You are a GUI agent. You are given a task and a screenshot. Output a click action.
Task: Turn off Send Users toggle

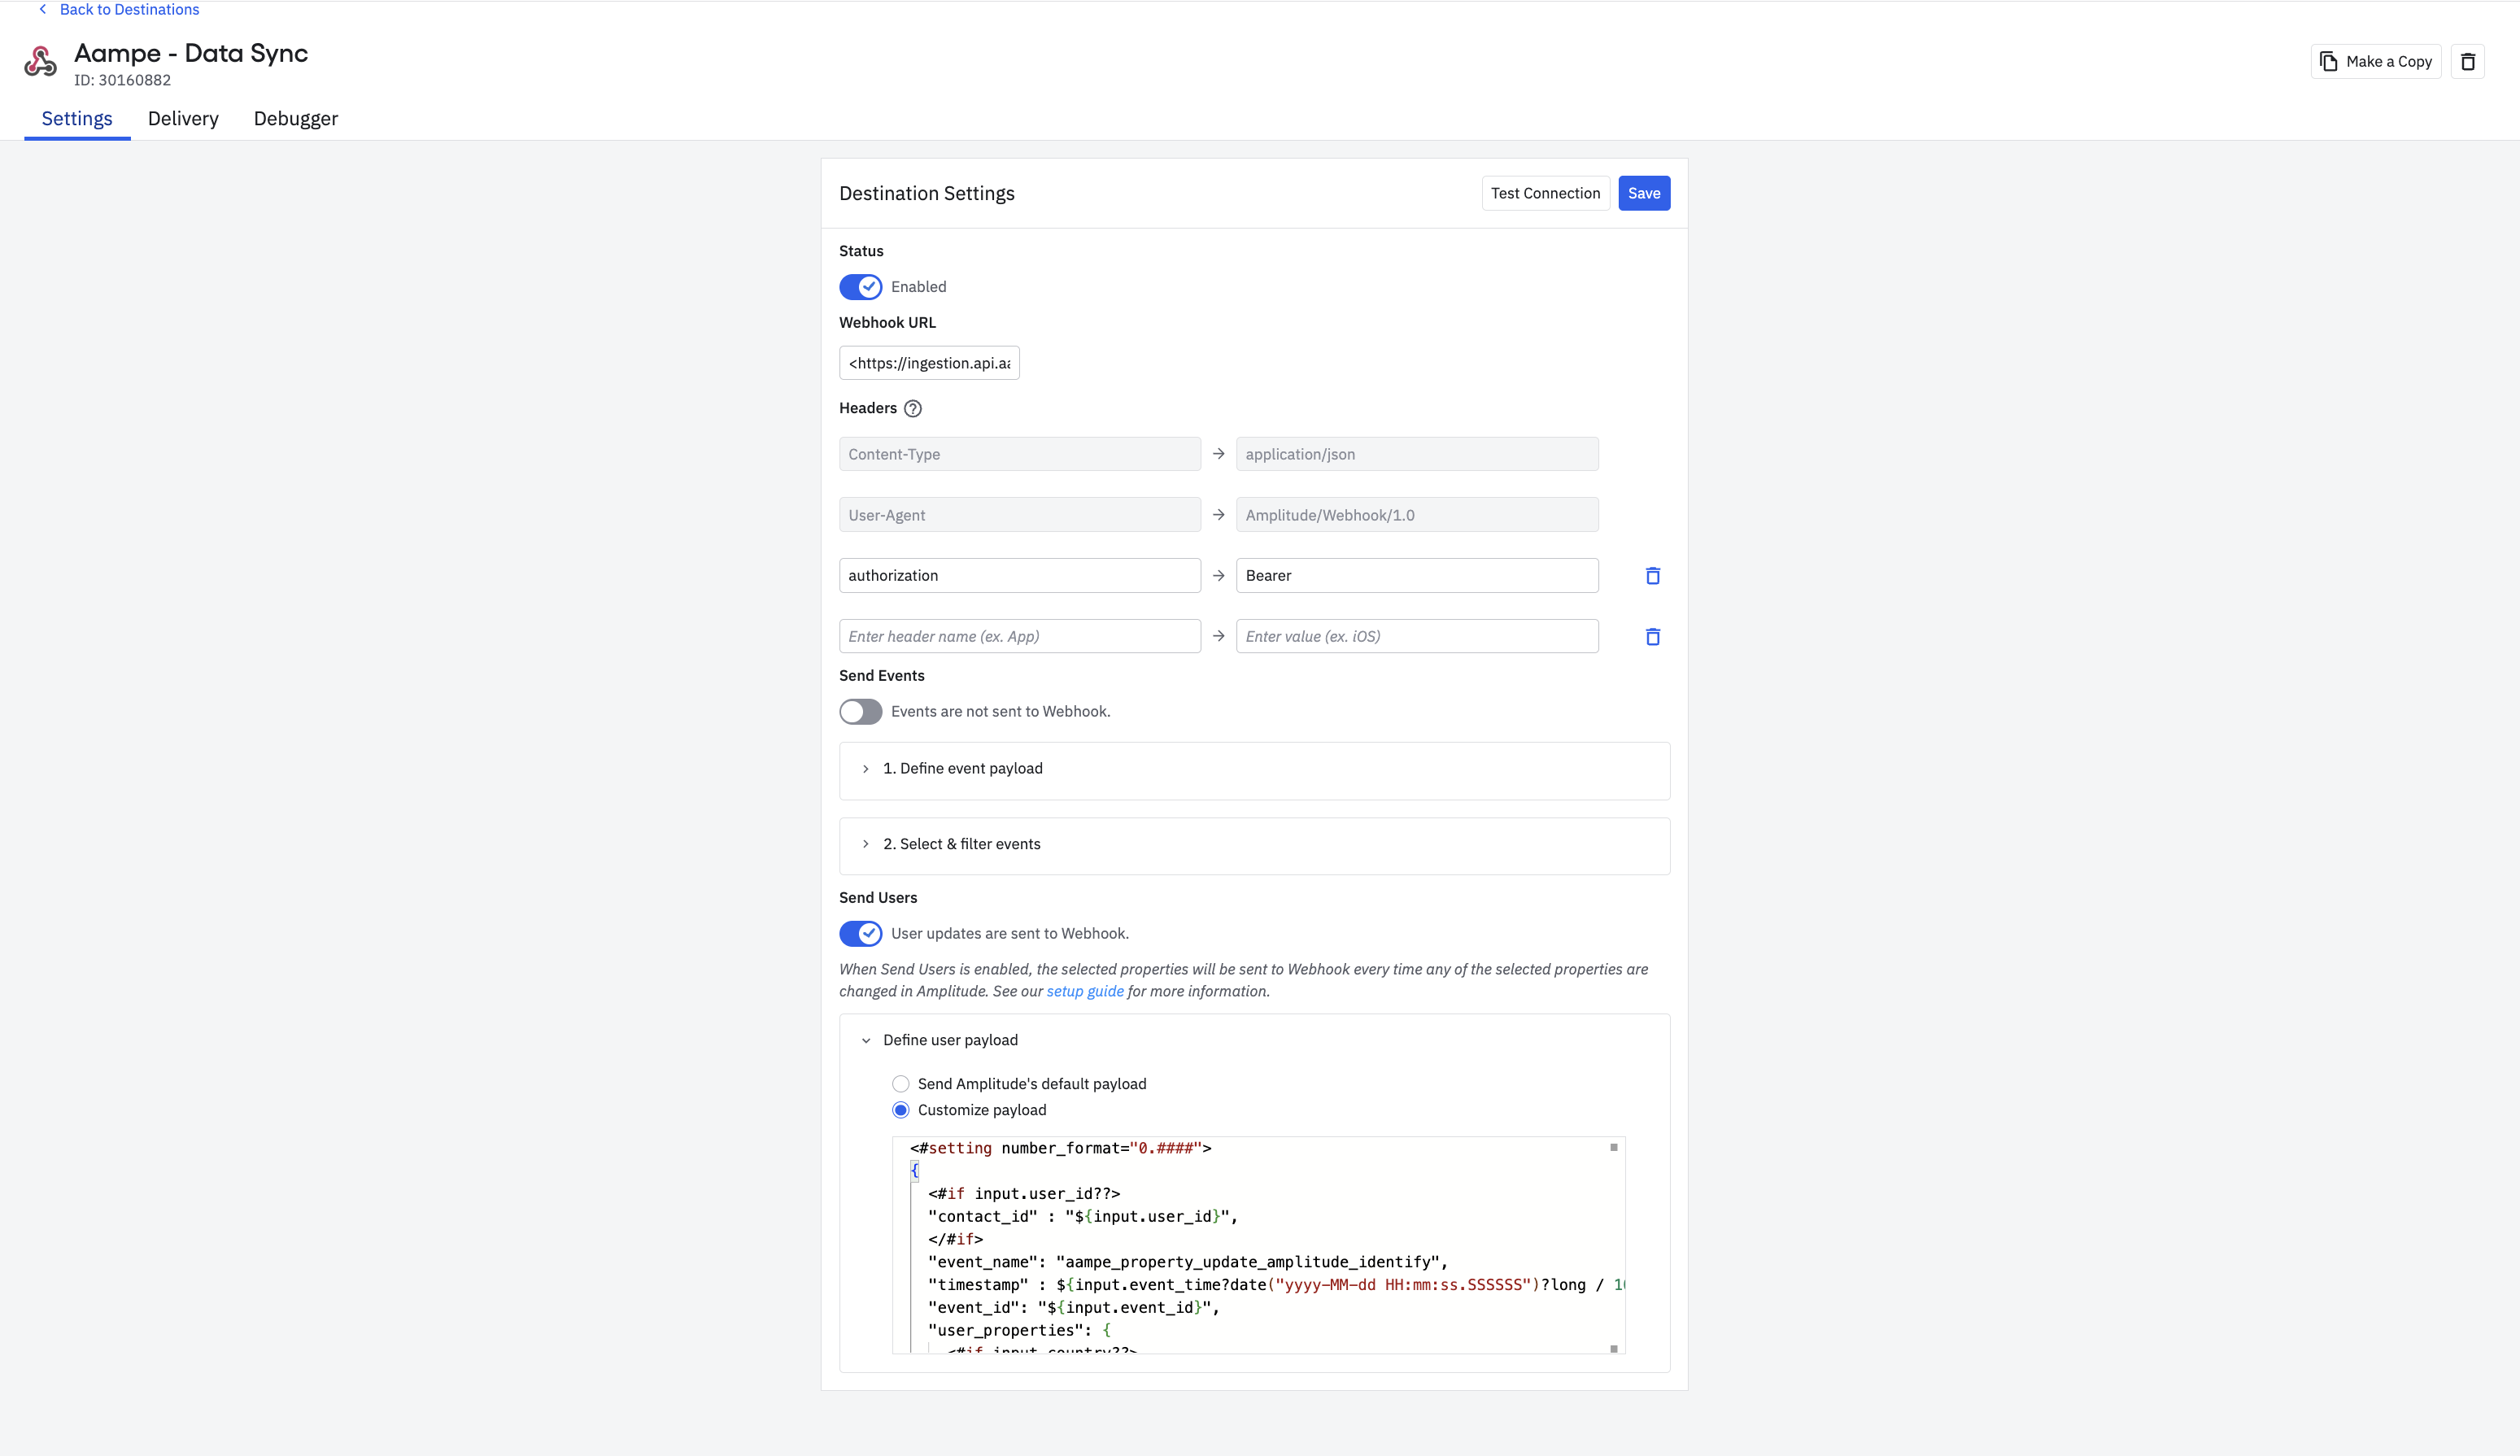coord(860,934)
